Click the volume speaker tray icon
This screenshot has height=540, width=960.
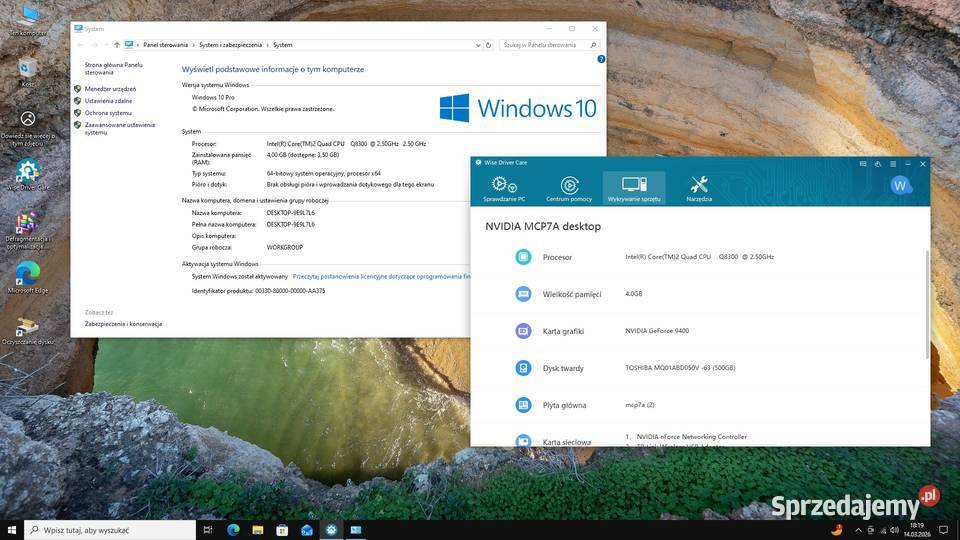click(894, 530)
